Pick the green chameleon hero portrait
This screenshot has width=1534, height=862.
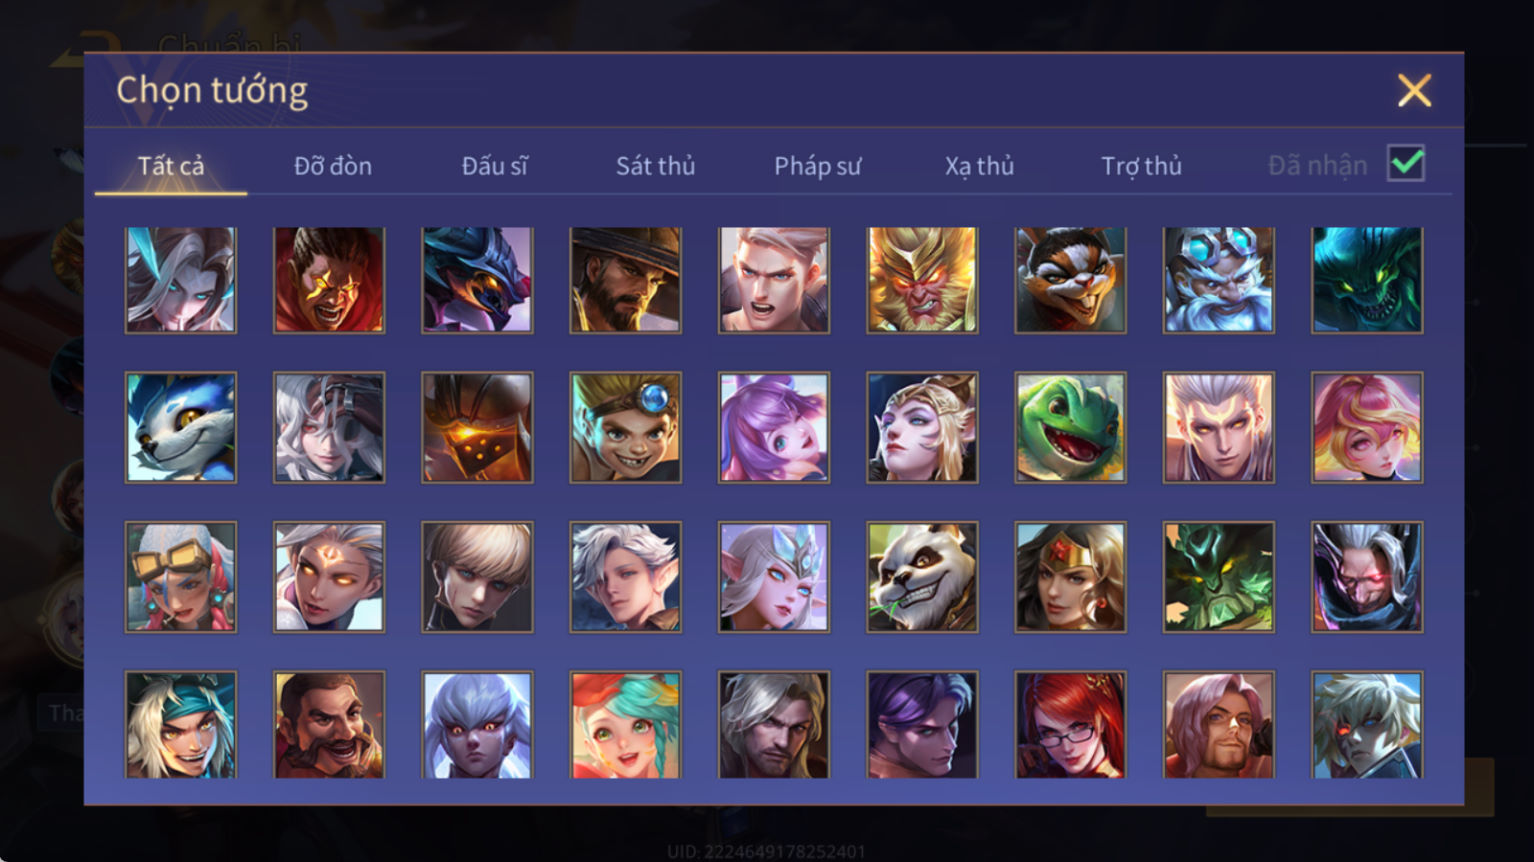tap(1070, 428)
